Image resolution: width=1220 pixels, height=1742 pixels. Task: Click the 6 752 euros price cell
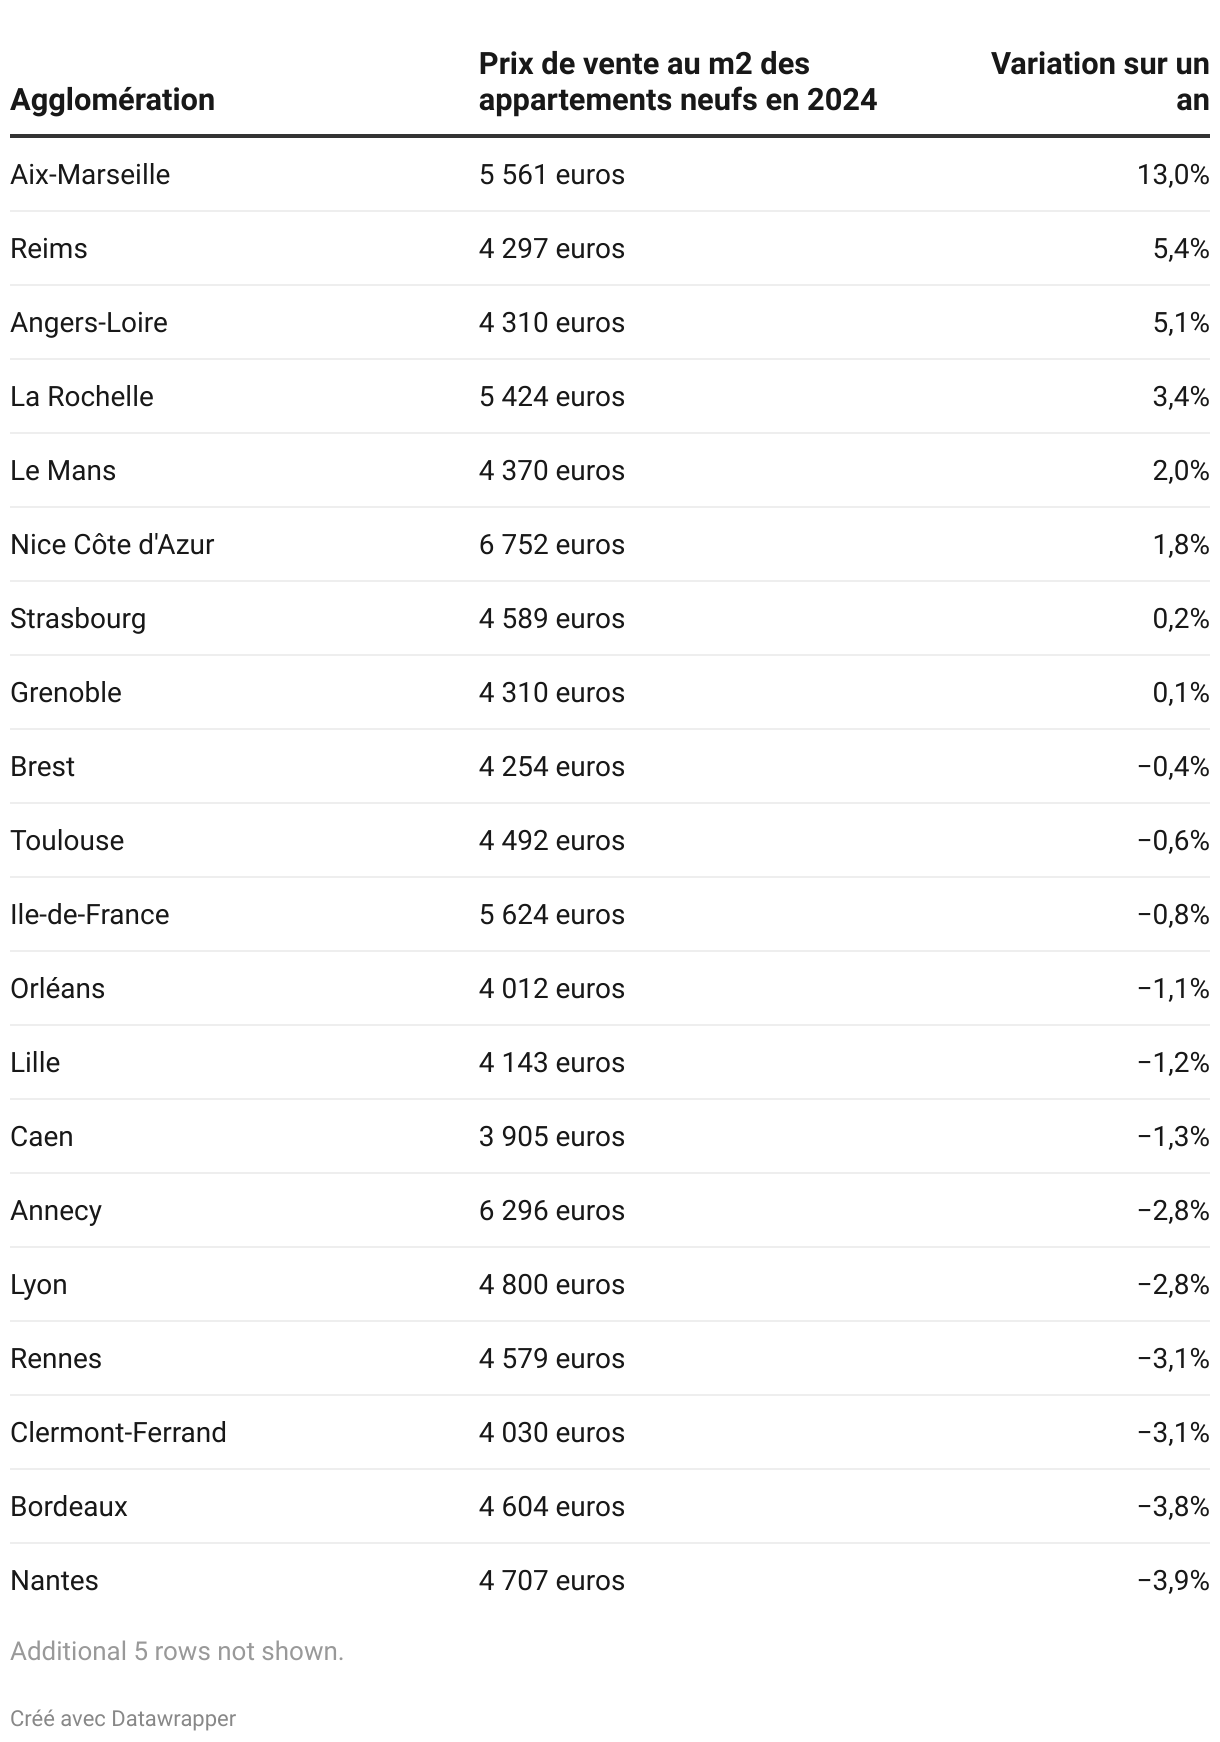tap(551, 545)
